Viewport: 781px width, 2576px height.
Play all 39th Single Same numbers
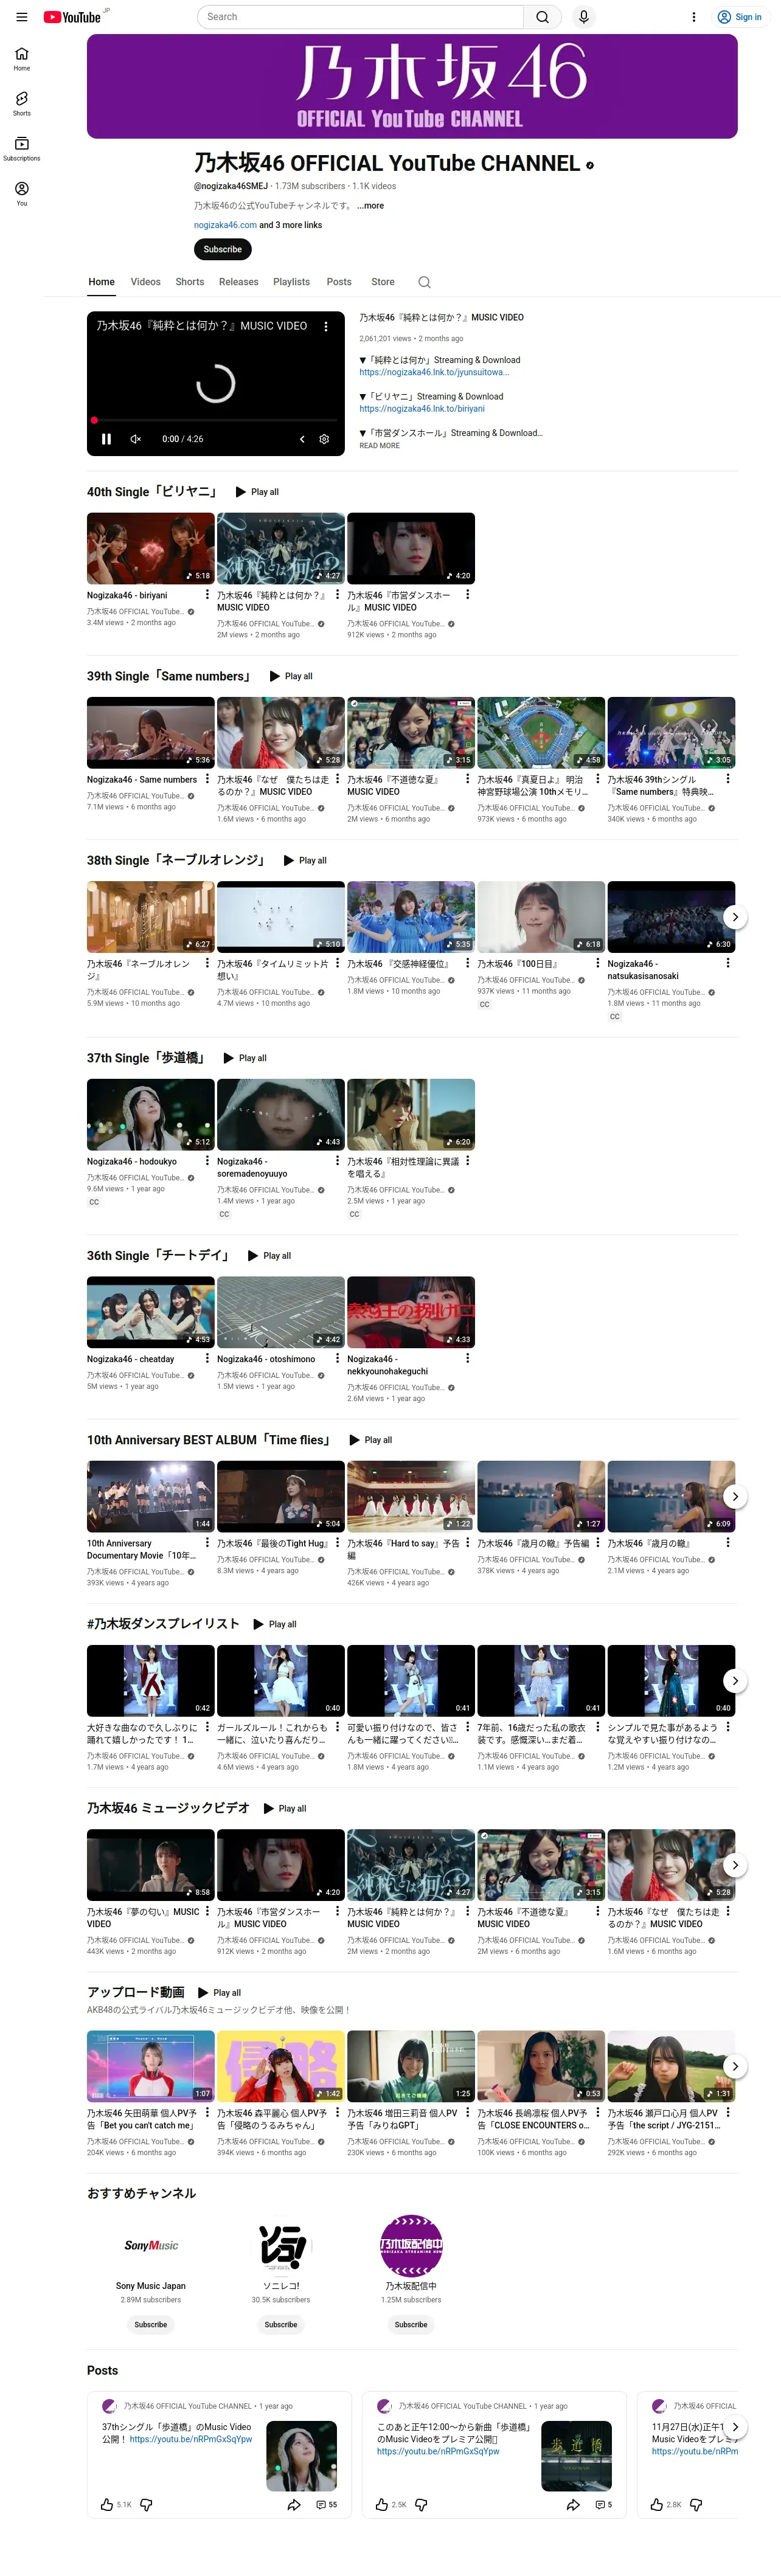point(291,676)
